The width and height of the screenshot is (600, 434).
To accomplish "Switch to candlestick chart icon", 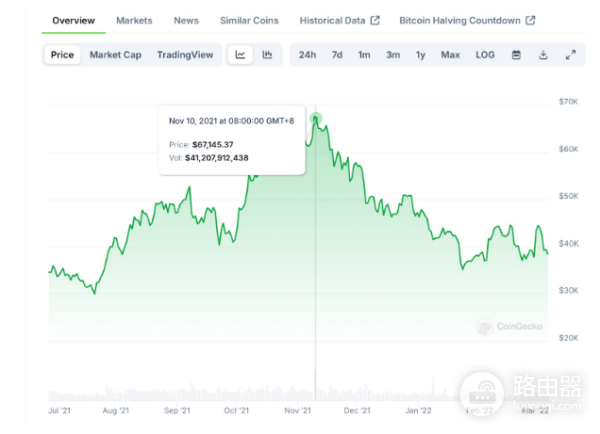I will 267,55.
